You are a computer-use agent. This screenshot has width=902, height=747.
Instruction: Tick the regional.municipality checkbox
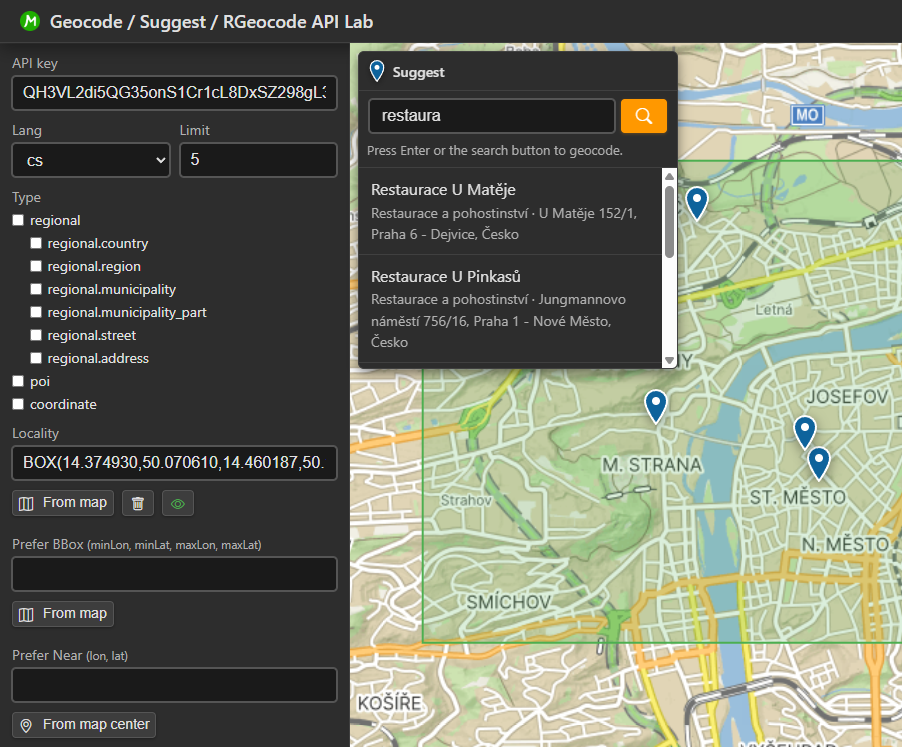coord(36,289)
